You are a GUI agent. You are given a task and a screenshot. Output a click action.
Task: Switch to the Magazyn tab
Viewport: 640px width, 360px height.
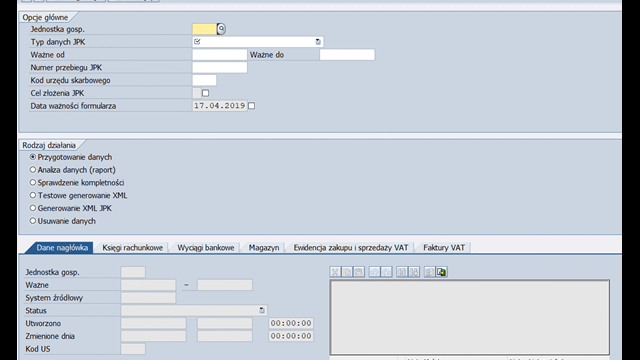coord(264,248)
